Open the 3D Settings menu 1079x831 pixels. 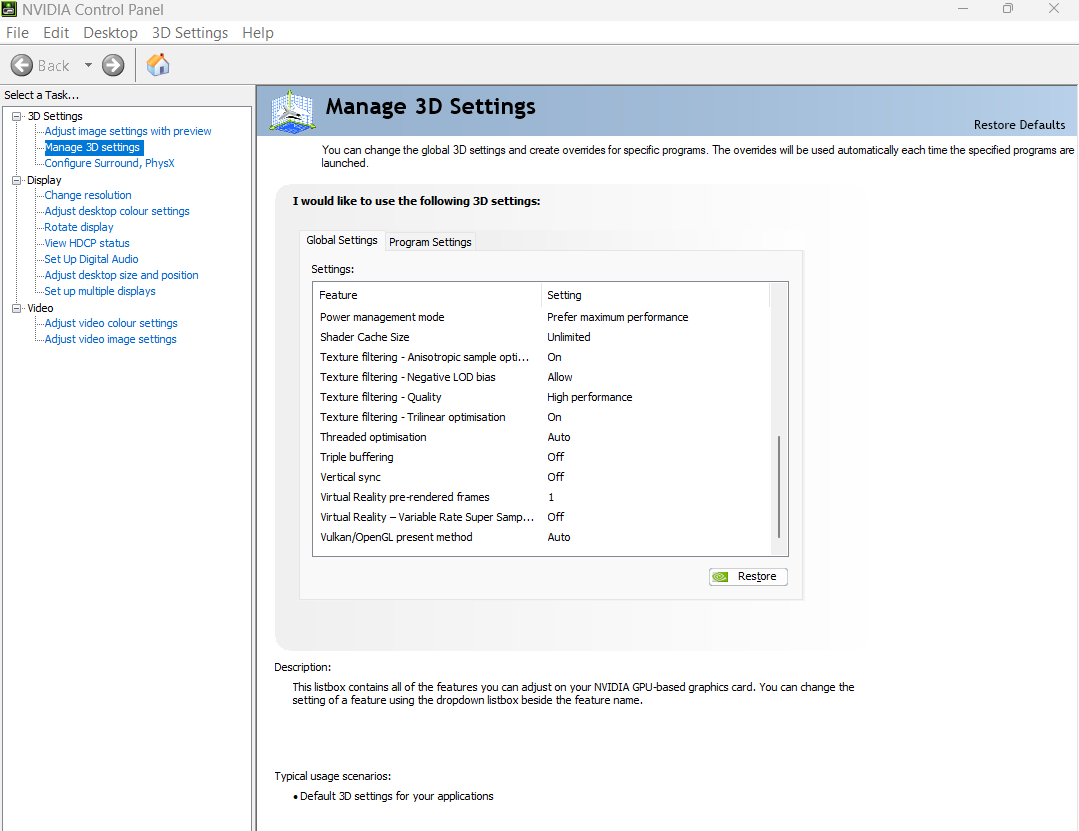click(190, 33)
